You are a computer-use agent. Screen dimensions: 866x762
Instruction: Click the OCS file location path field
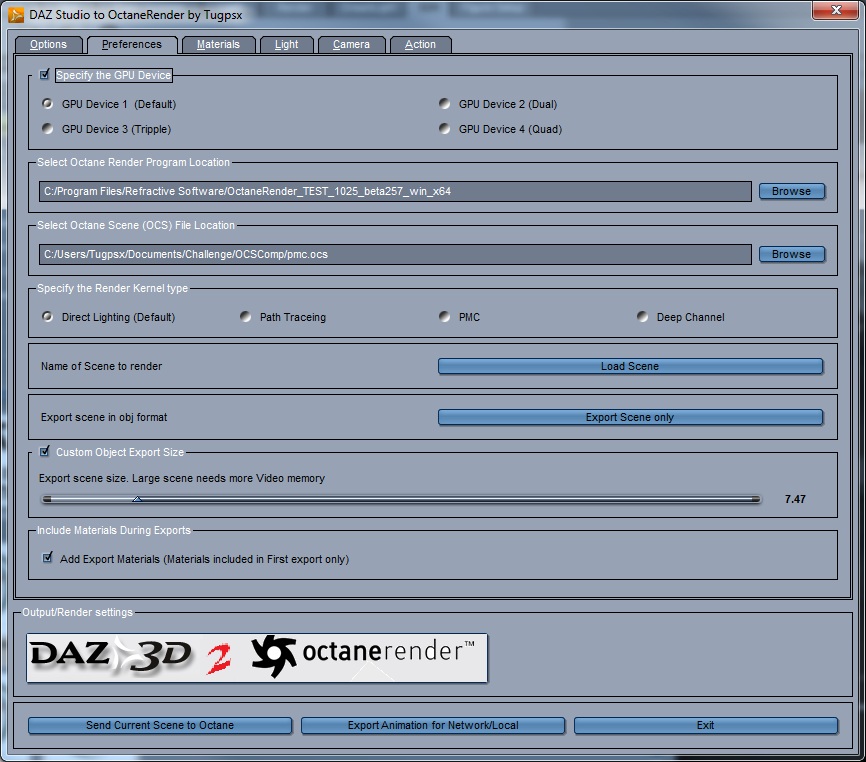pyautogui.click(x=395, y=255)
